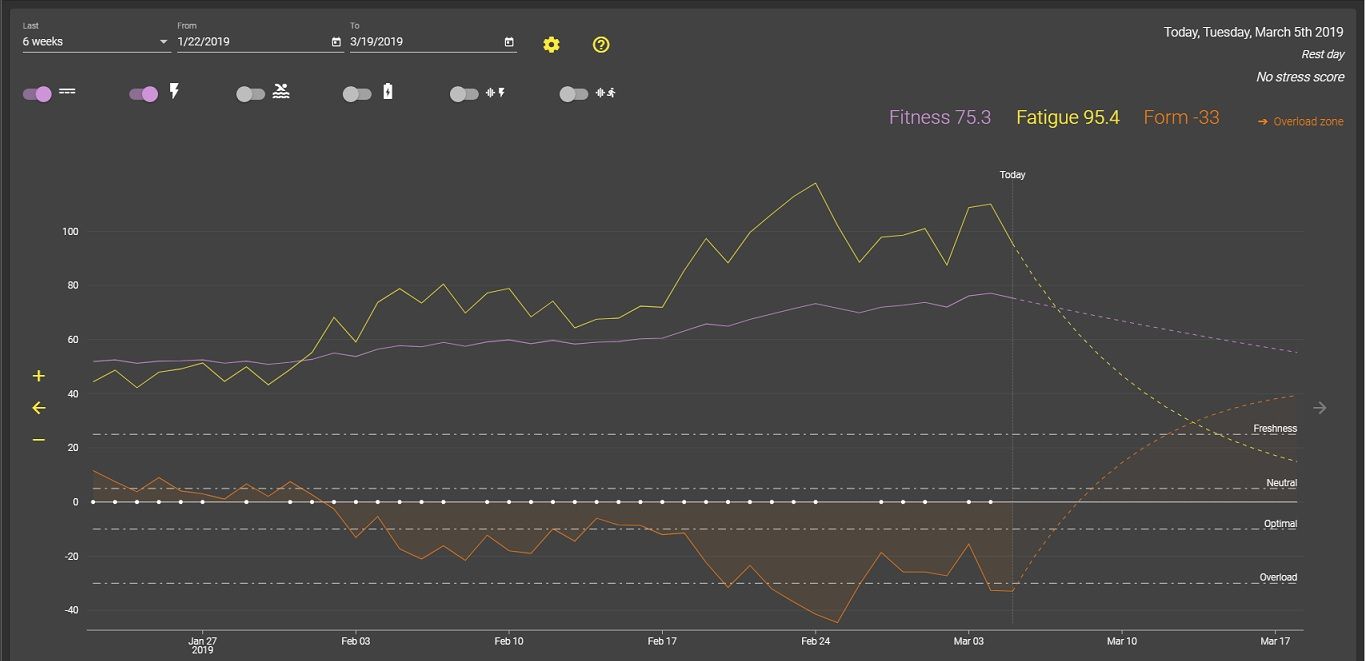
Task: Click the yellow left arrow to shift period back
Action: pyautogui.click(x=39, y=408)
